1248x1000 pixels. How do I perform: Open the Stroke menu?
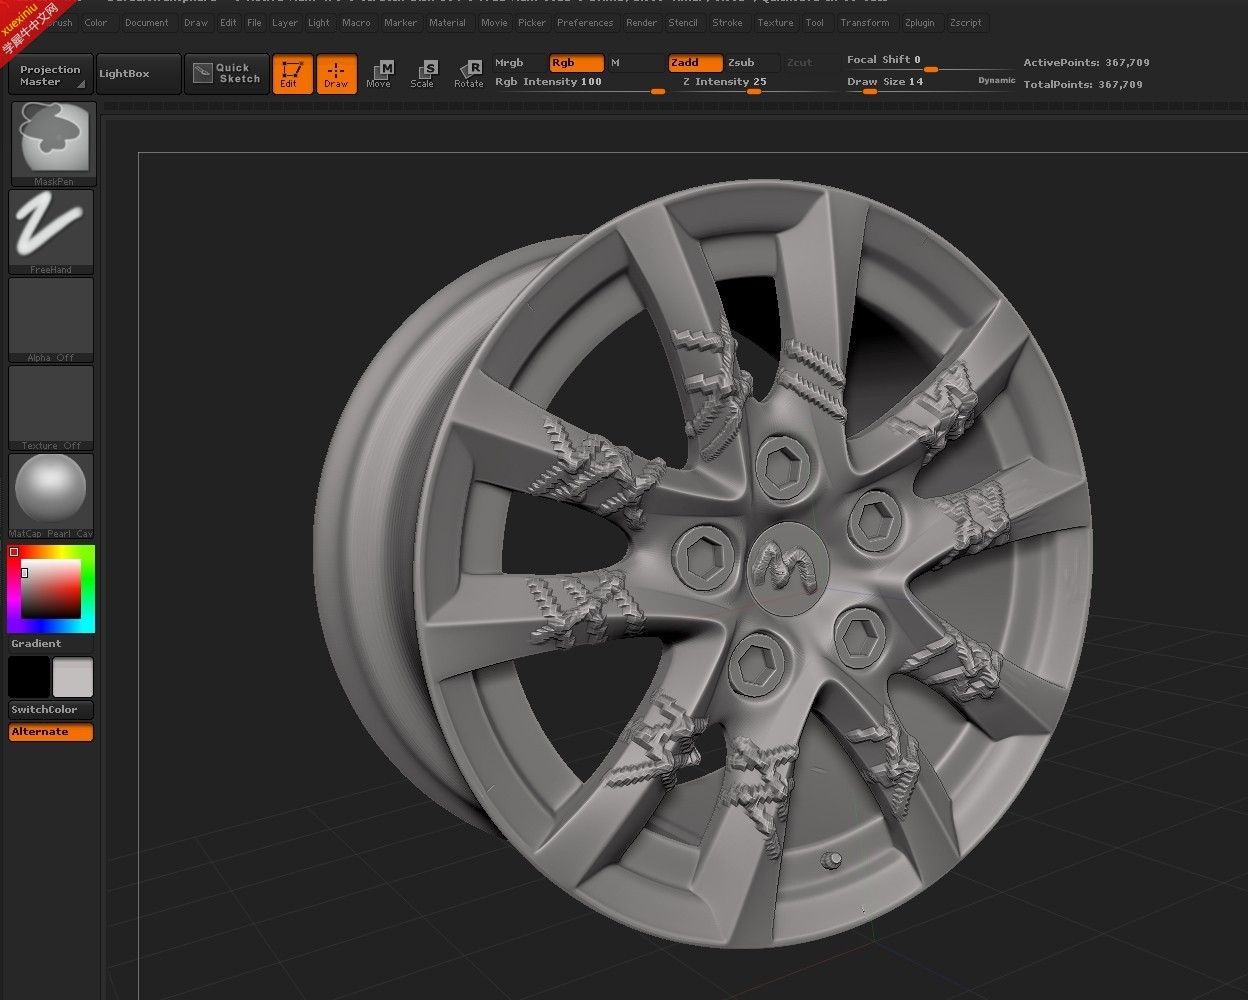(728, 23)
